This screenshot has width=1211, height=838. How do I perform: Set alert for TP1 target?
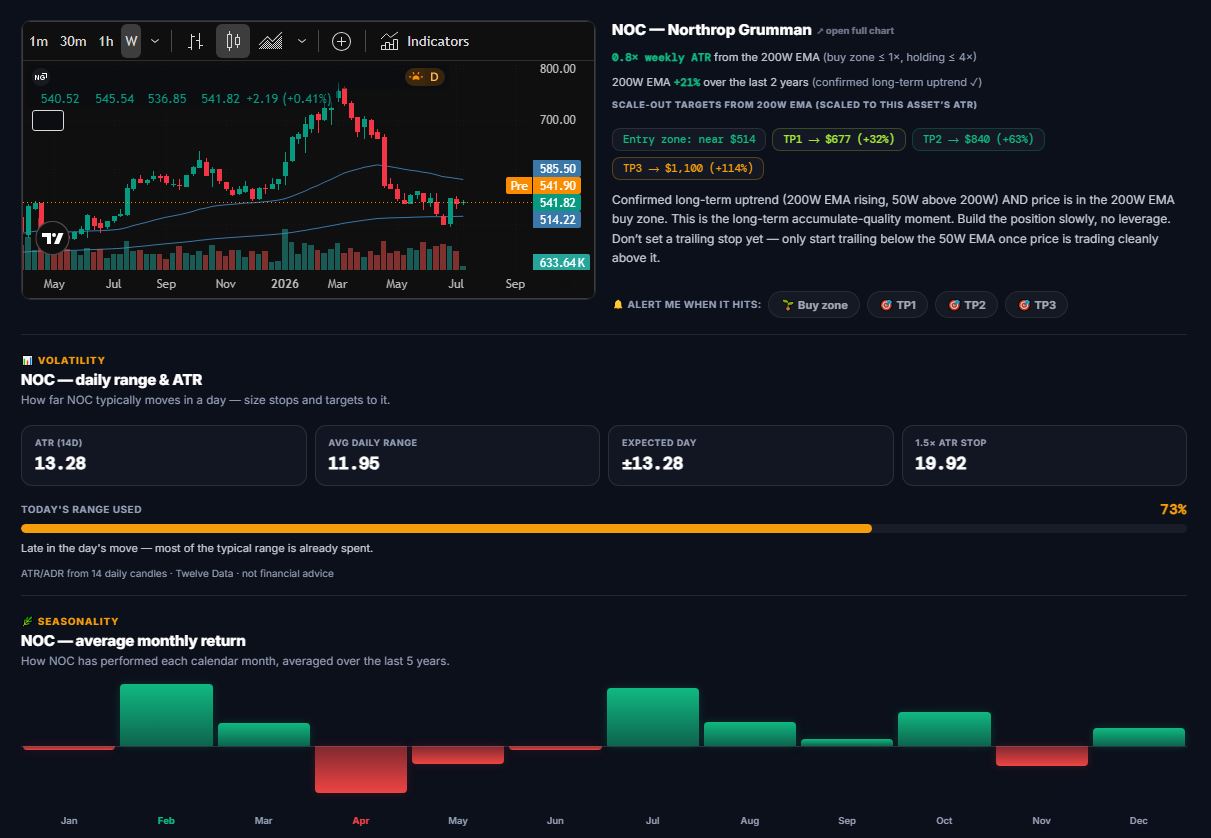898,305
